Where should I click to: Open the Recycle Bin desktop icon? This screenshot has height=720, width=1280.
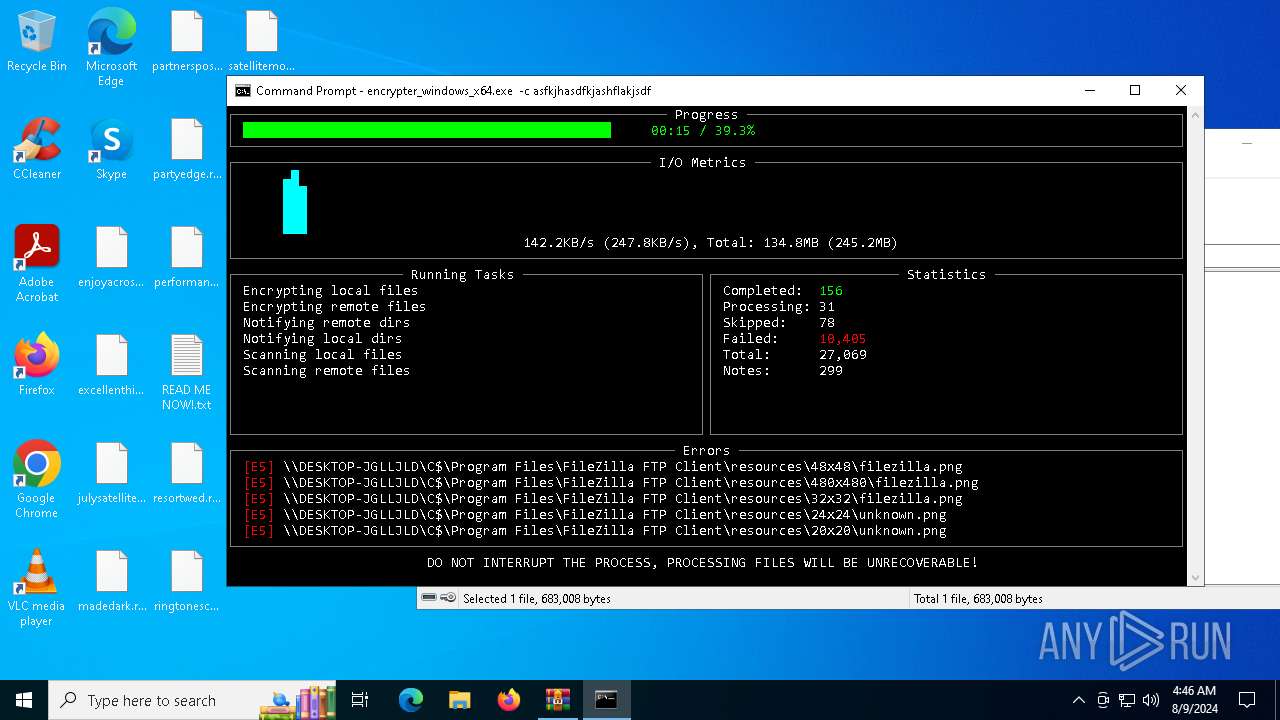click(x=37, y=42)
